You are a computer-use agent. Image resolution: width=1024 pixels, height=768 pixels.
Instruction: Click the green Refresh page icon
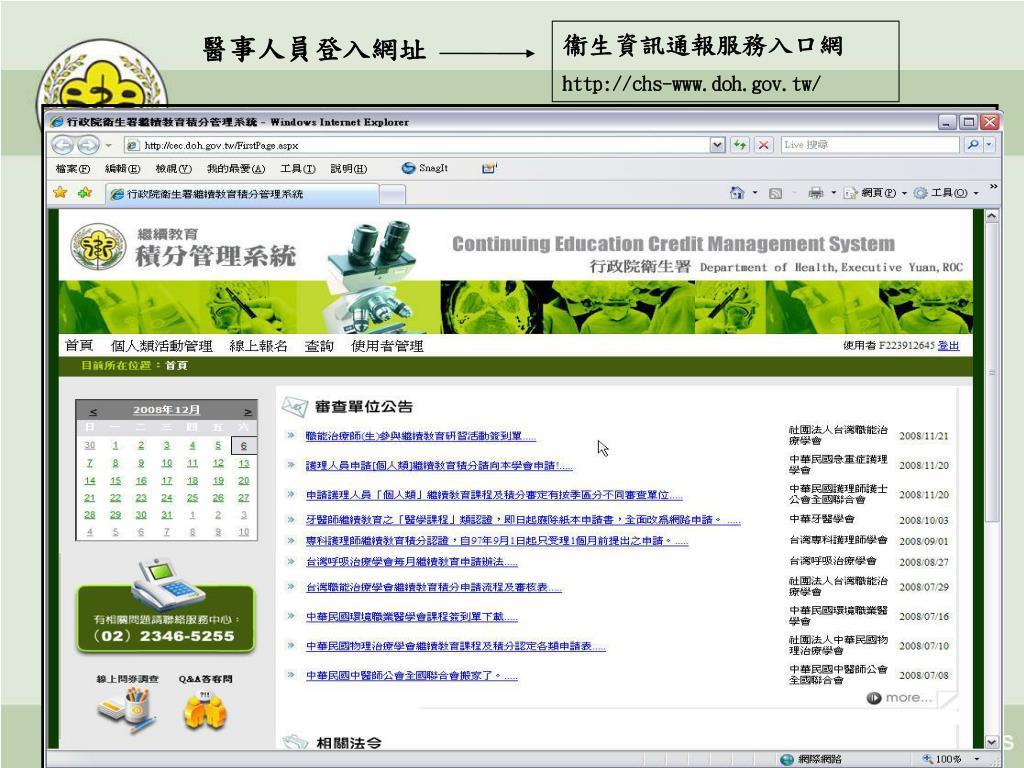pos(740,145)
